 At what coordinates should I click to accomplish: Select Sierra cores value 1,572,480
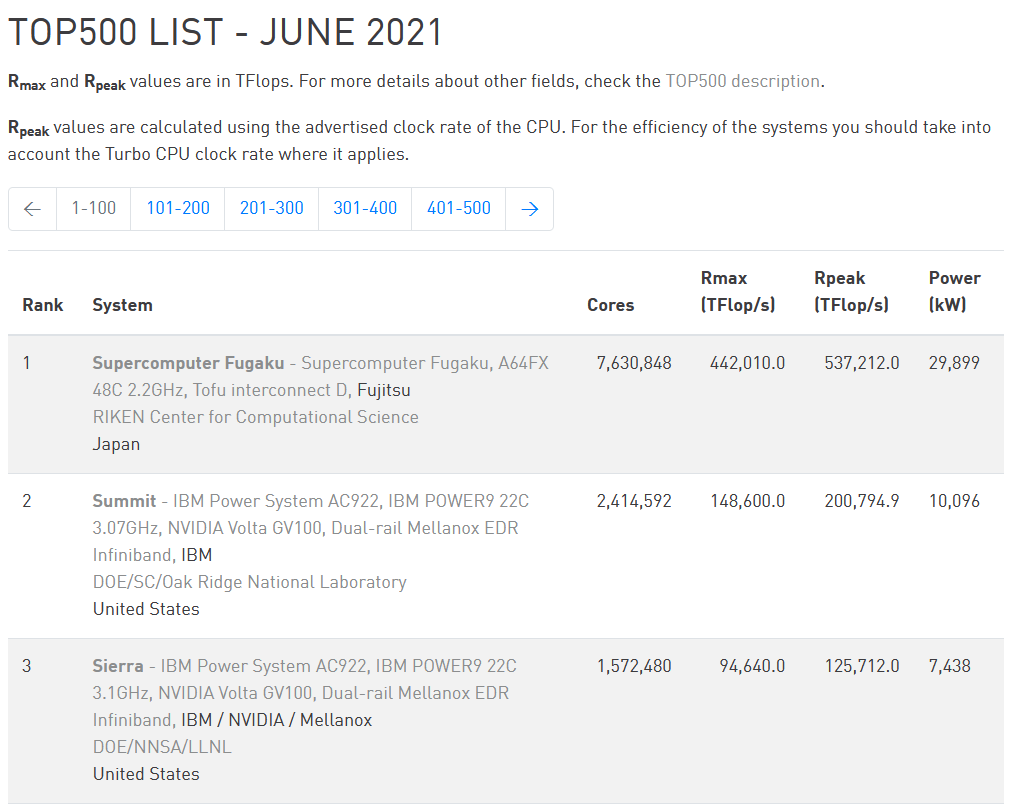click(x=634, y=666)
